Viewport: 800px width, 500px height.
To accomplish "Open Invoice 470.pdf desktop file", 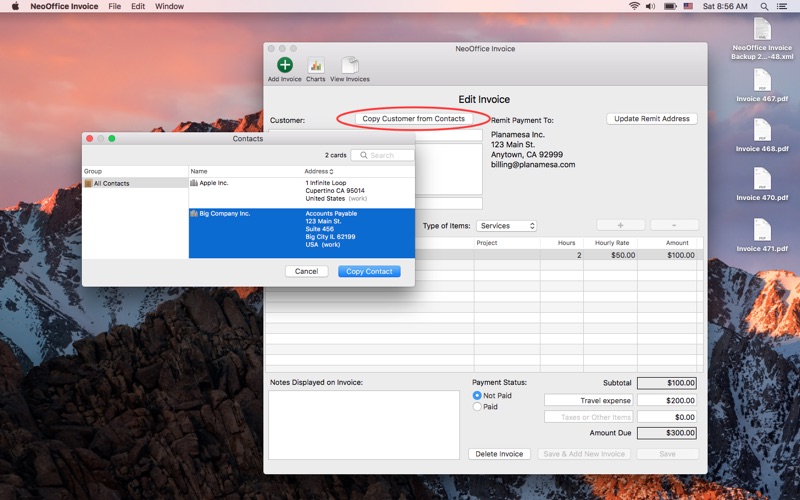I will [762, 181].
